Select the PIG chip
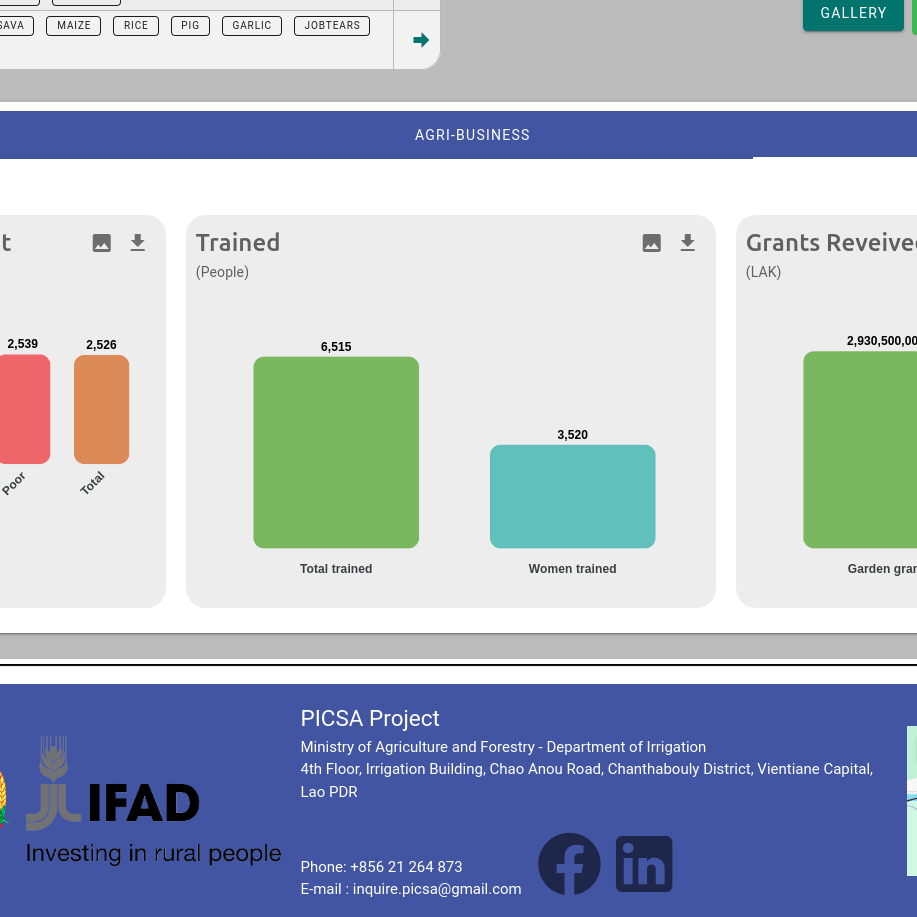Screen dimensions: 917x917 (x=190, y=26)
